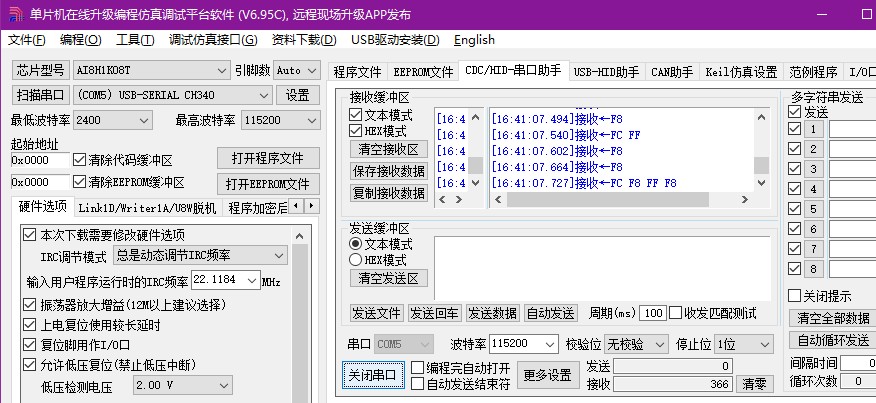This screenshot has height=403, width=876.
Task: Click the 周期(ms) 100 input field
Action: pyautogui.click(x=653, y=313)
